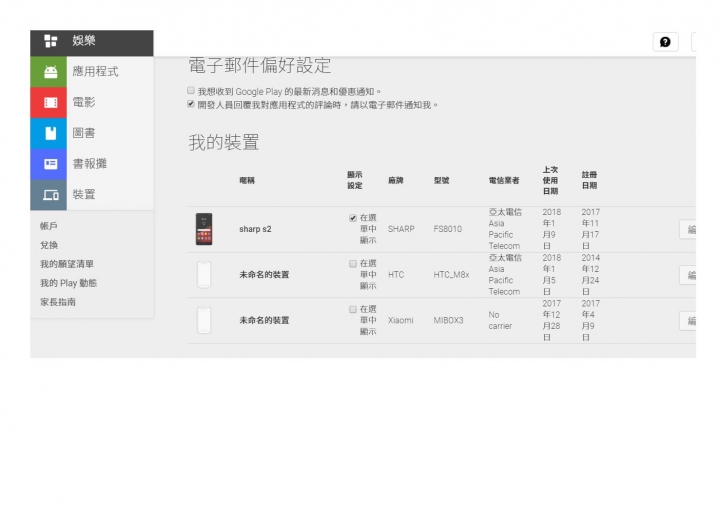Click edit button for sharp s2 row
The height and width of the screenshot is (509, 720).
click(x=687, y=229)
